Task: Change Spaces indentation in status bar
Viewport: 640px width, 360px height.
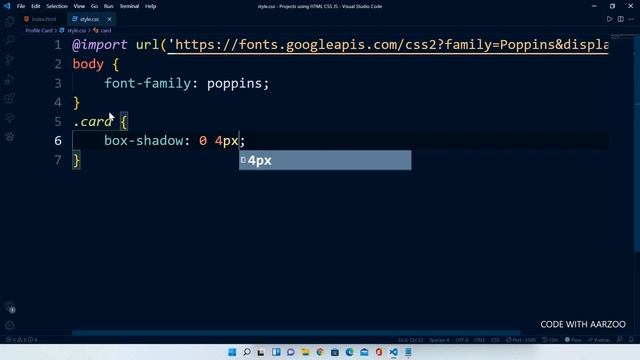Action: tap(439, 340)
